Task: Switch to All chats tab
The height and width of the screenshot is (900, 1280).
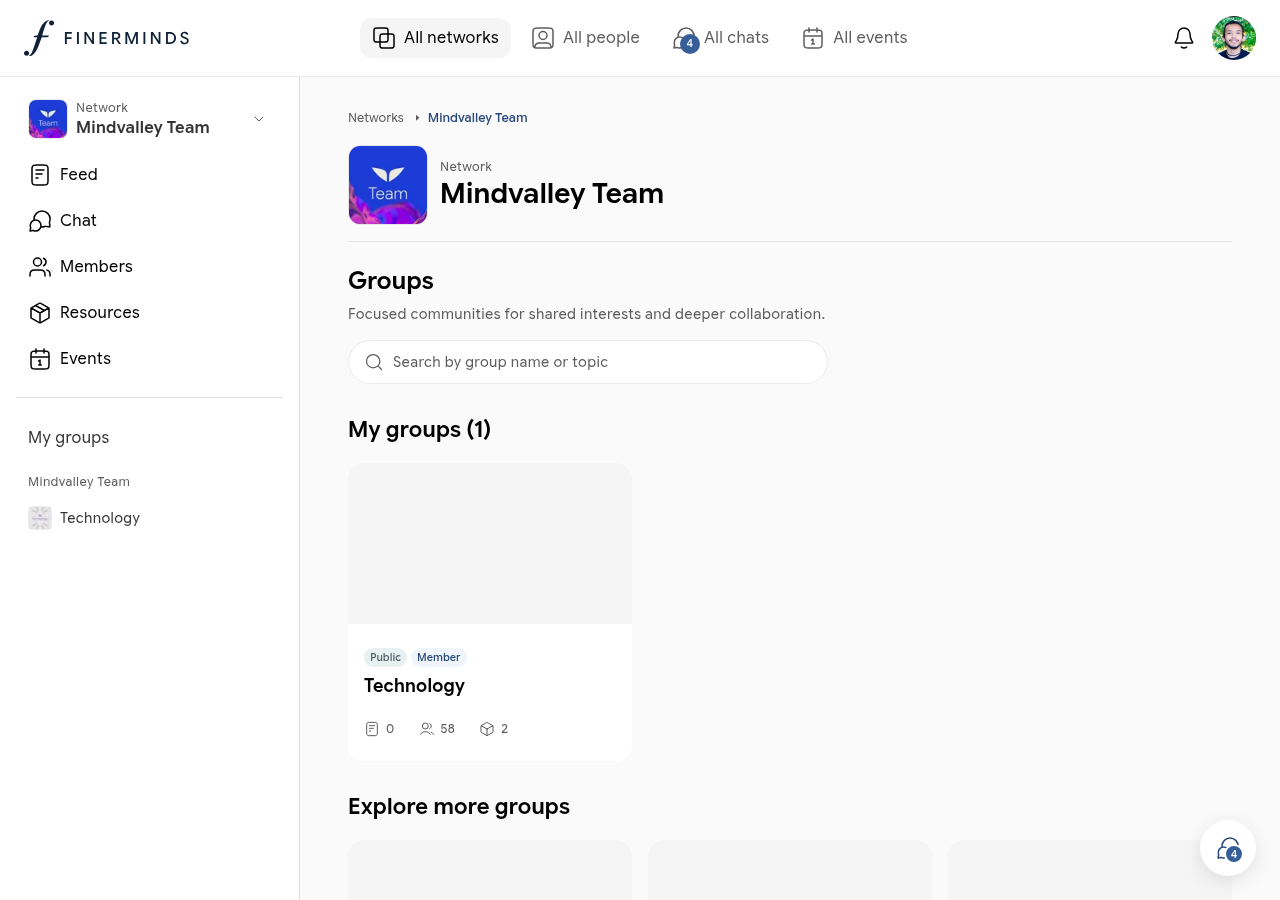Action: point(721,38)
